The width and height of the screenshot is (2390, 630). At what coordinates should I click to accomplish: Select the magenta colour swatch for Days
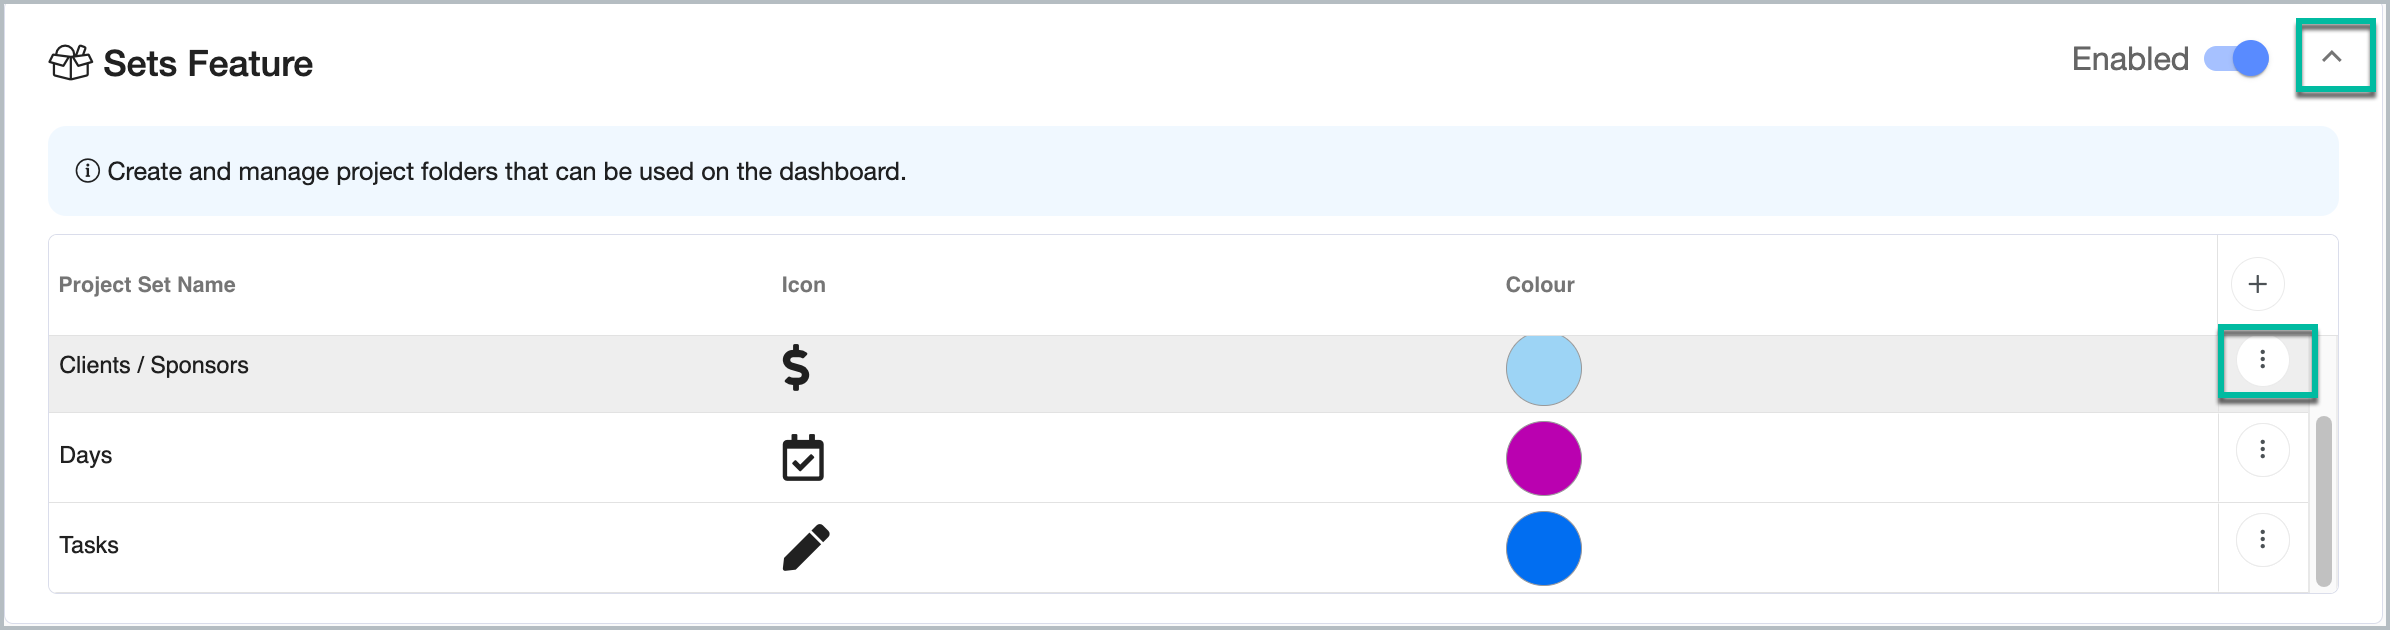pos(1544,458)
